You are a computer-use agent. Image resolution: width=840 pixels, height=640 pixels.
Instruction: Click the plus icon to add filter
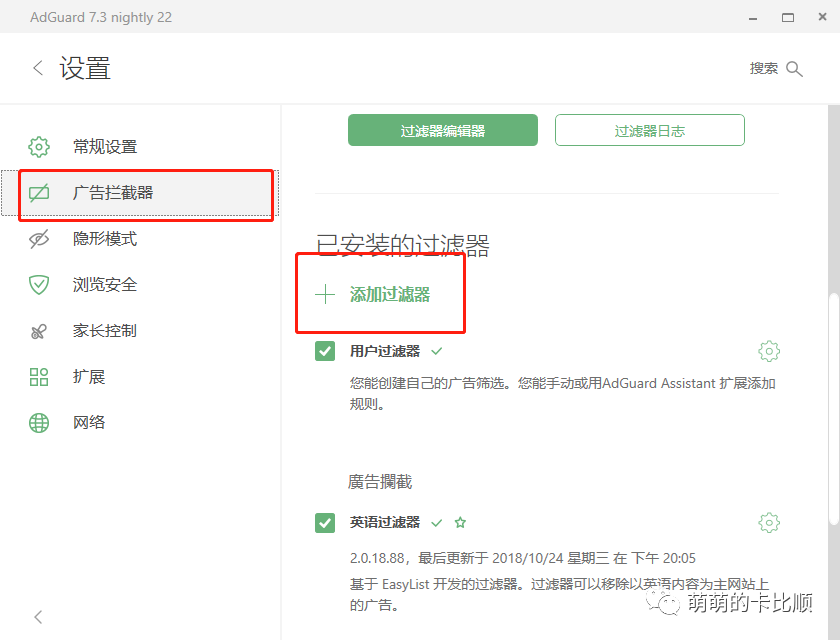pos(325,294)
